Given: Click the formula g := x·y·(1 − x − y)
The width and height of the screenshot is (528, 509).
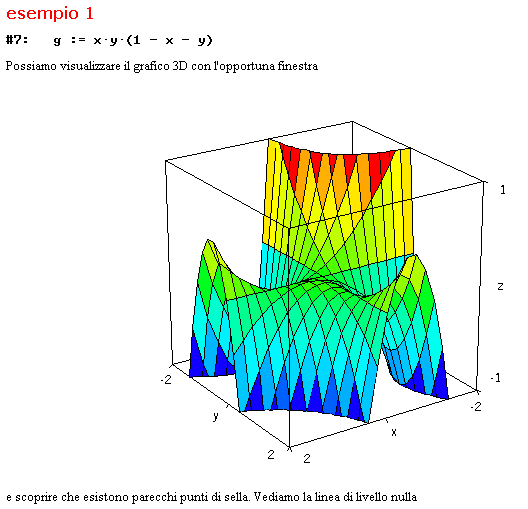Looking at the screenshot, I should click(x=133, y=41).
